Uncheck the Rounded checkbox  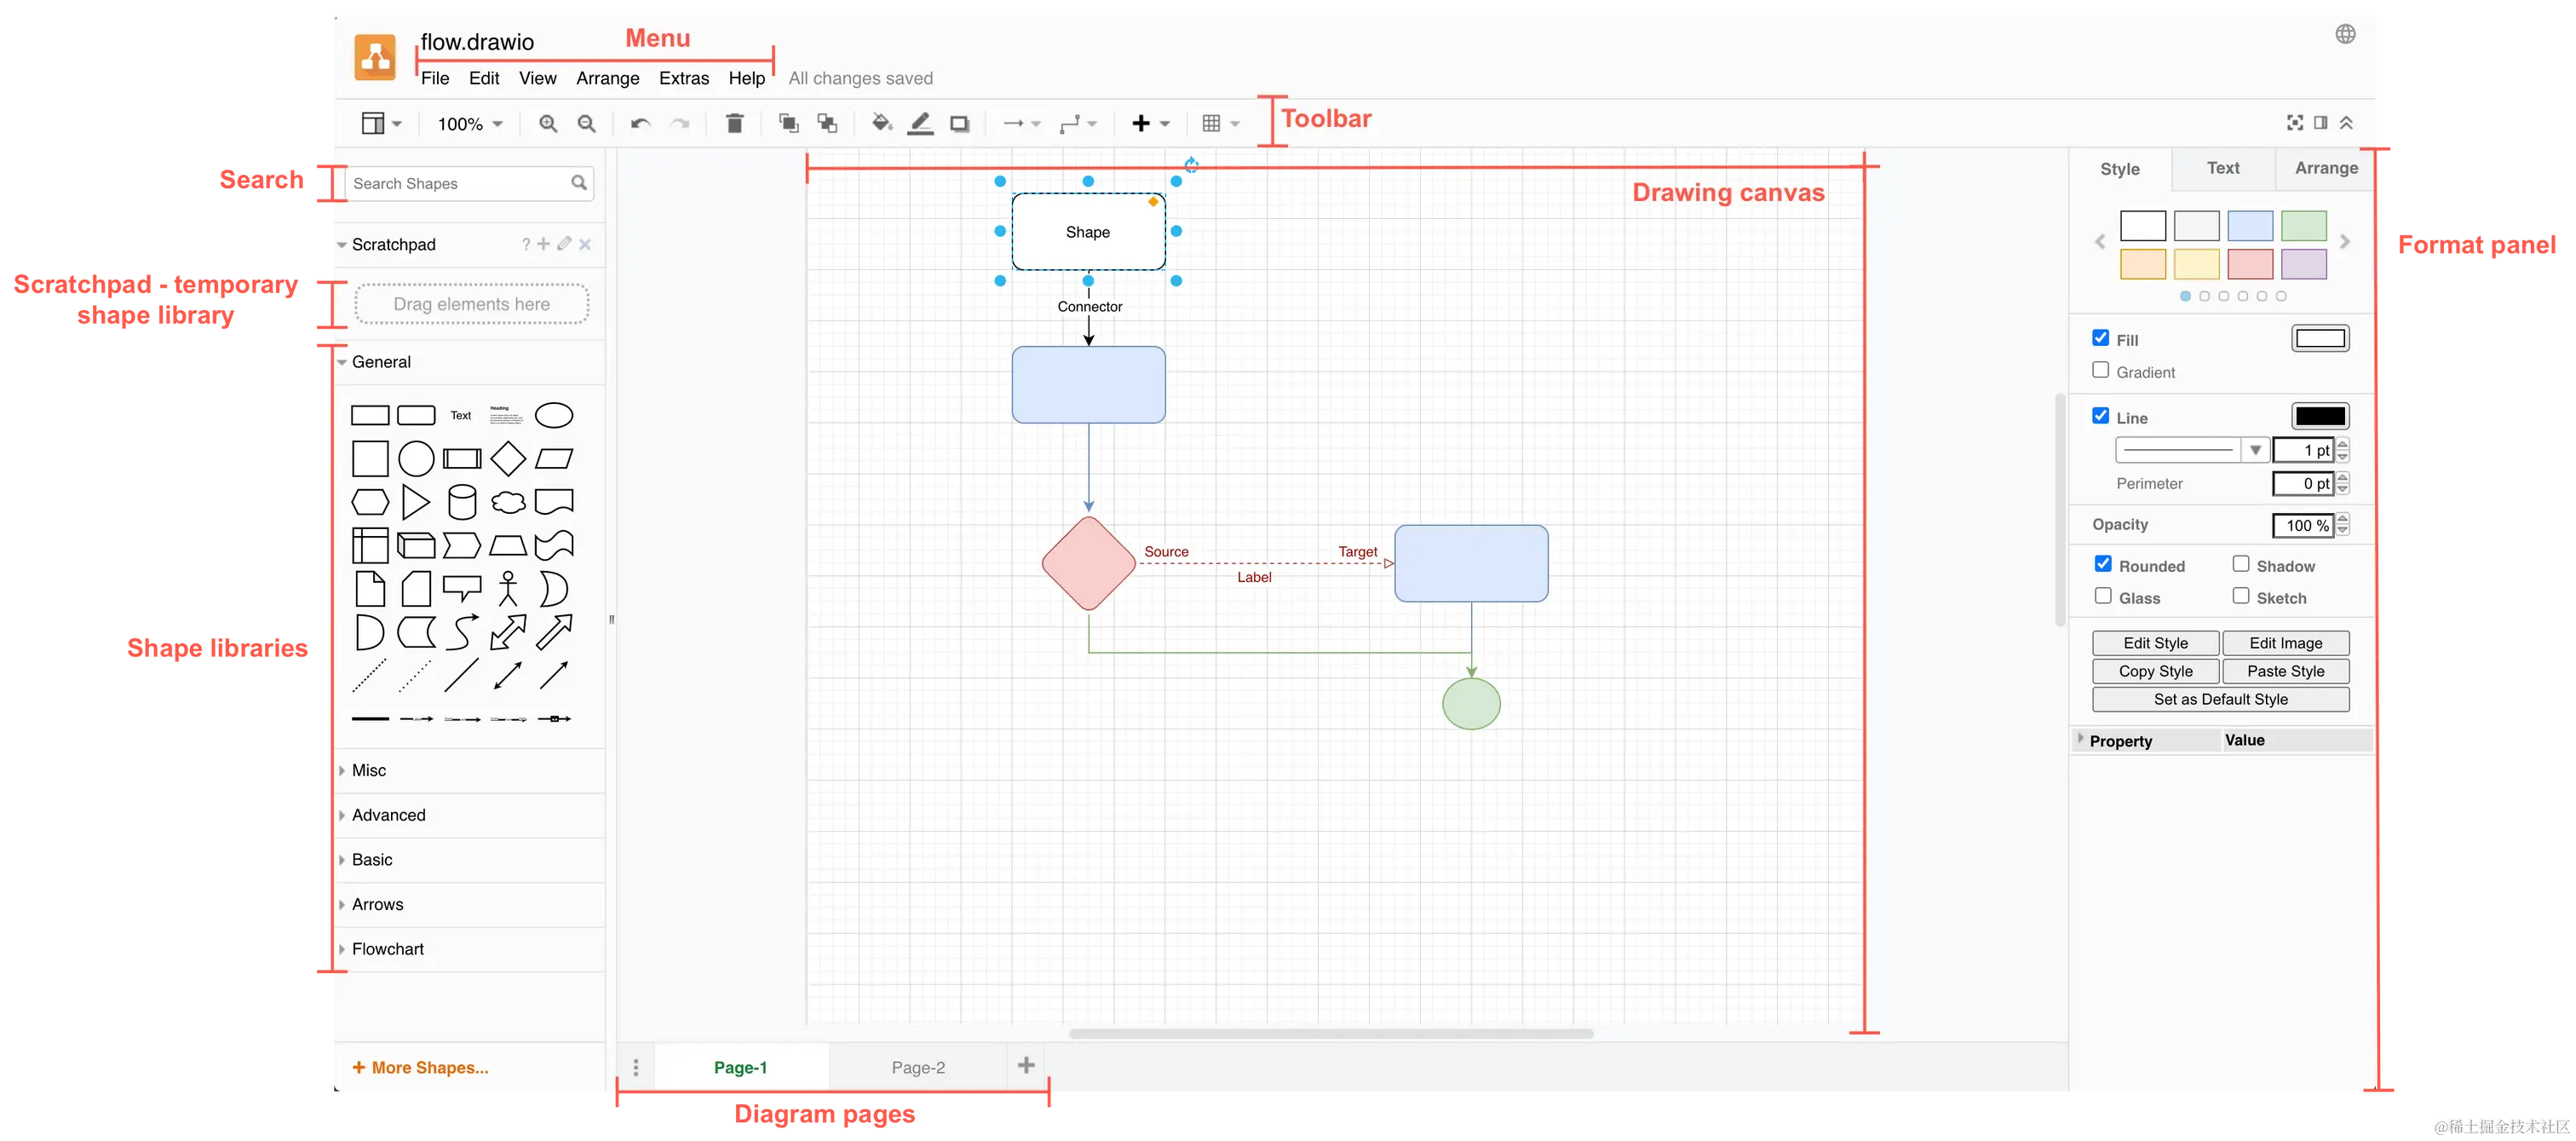tap(2103, 564)
